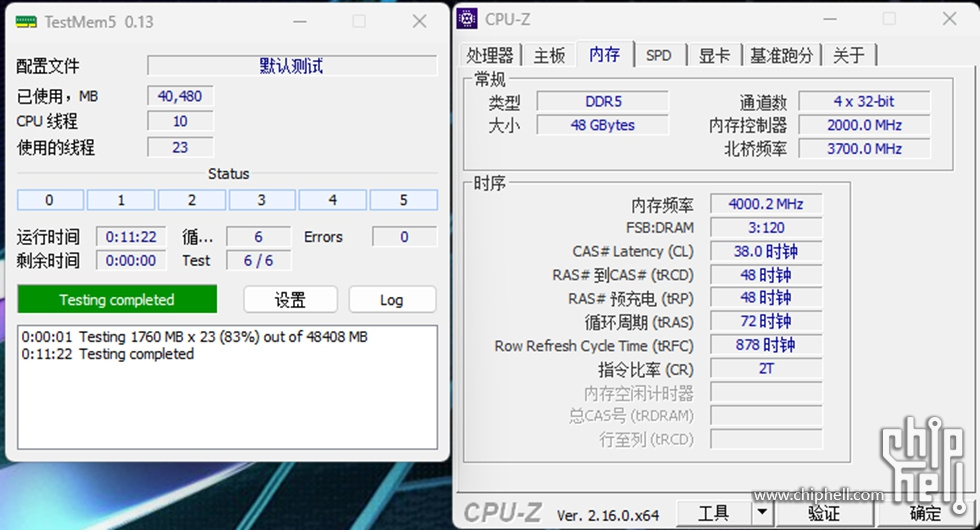Image resolution: width=980 pixels, height=530 pixels.
Task: Click the FSB:DRAM 3:120 value
Action: coord(766,228)
